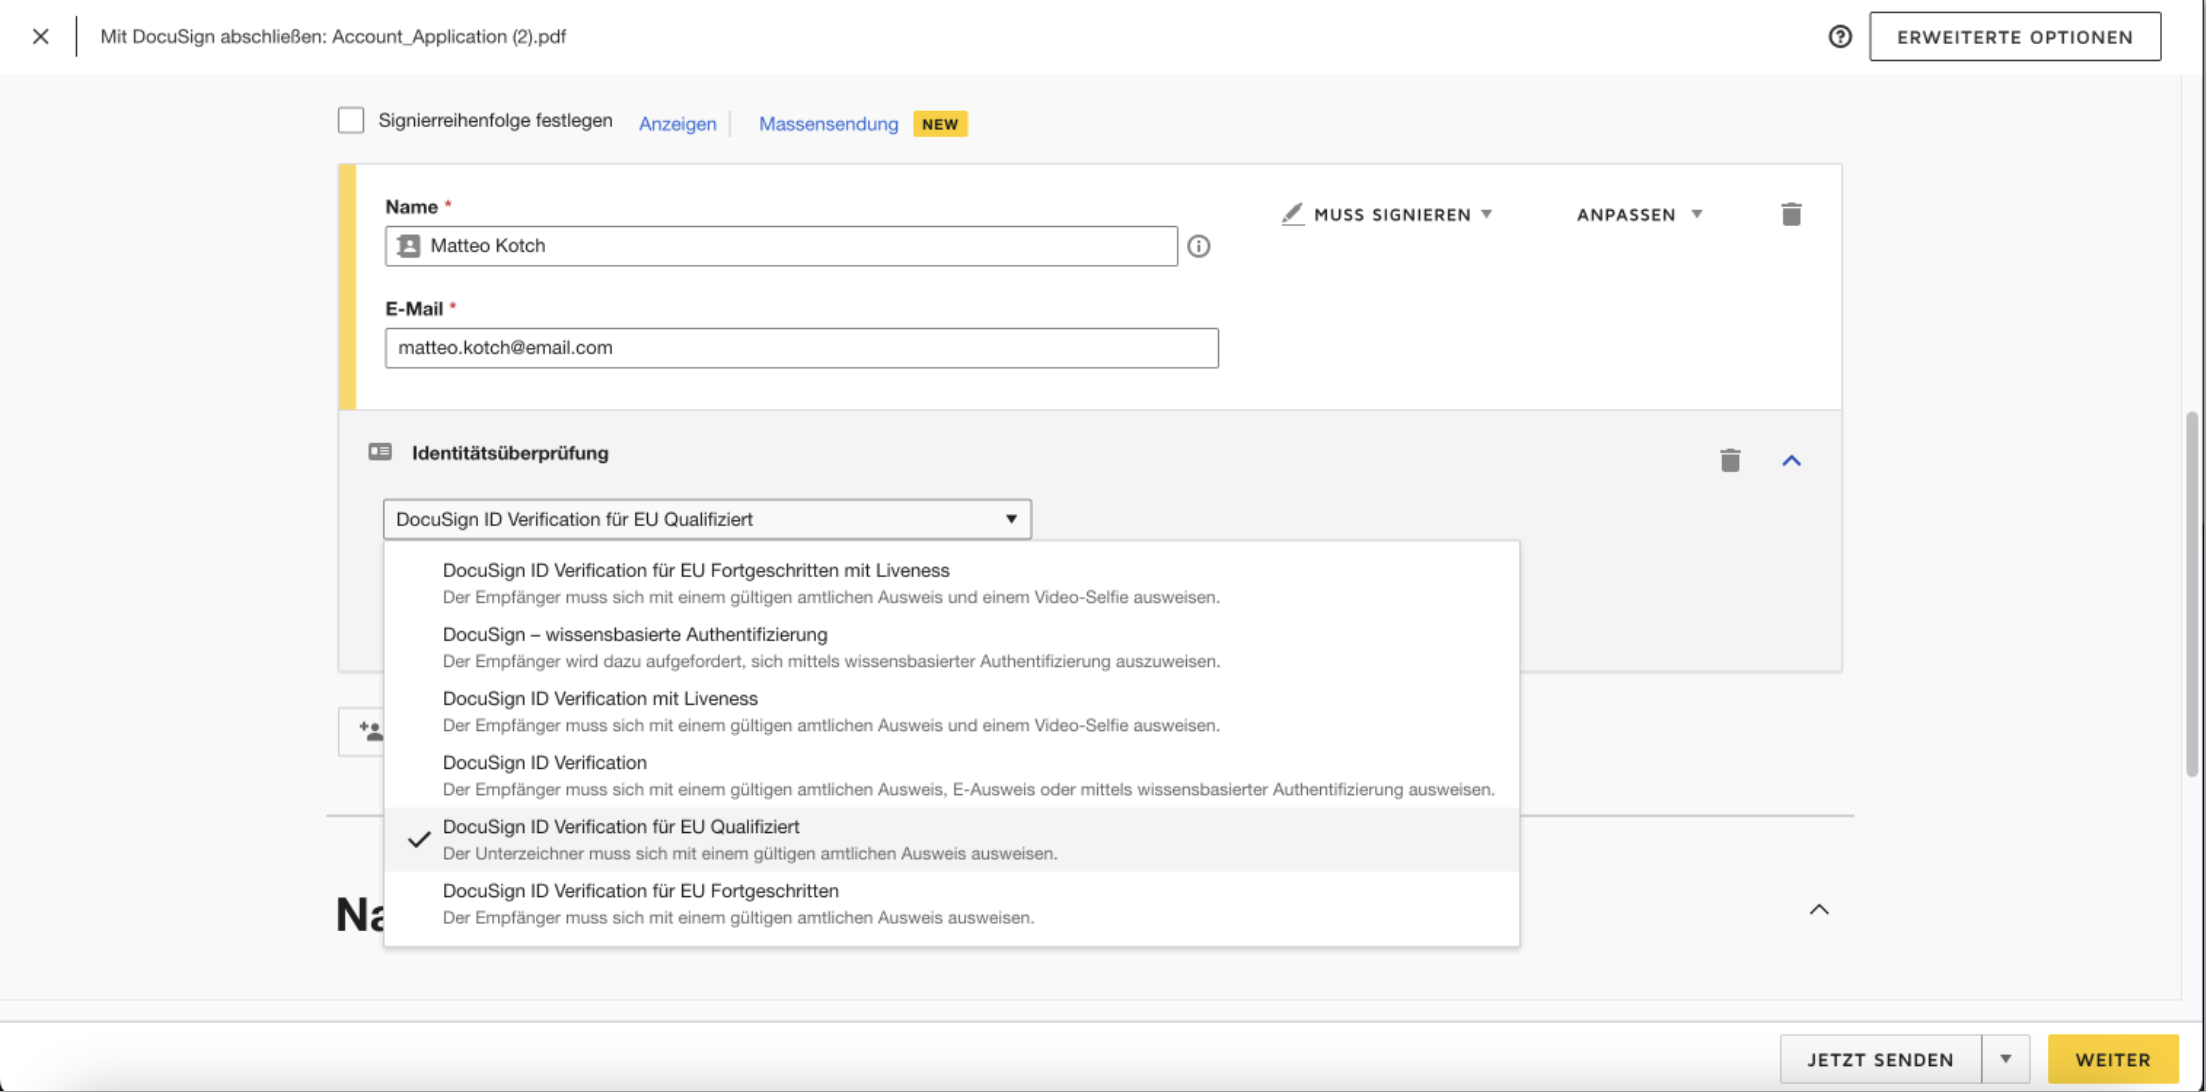The image size is (2206, 1092).
Task: Click the Weiter button
Action: tap(2112, 1059)
